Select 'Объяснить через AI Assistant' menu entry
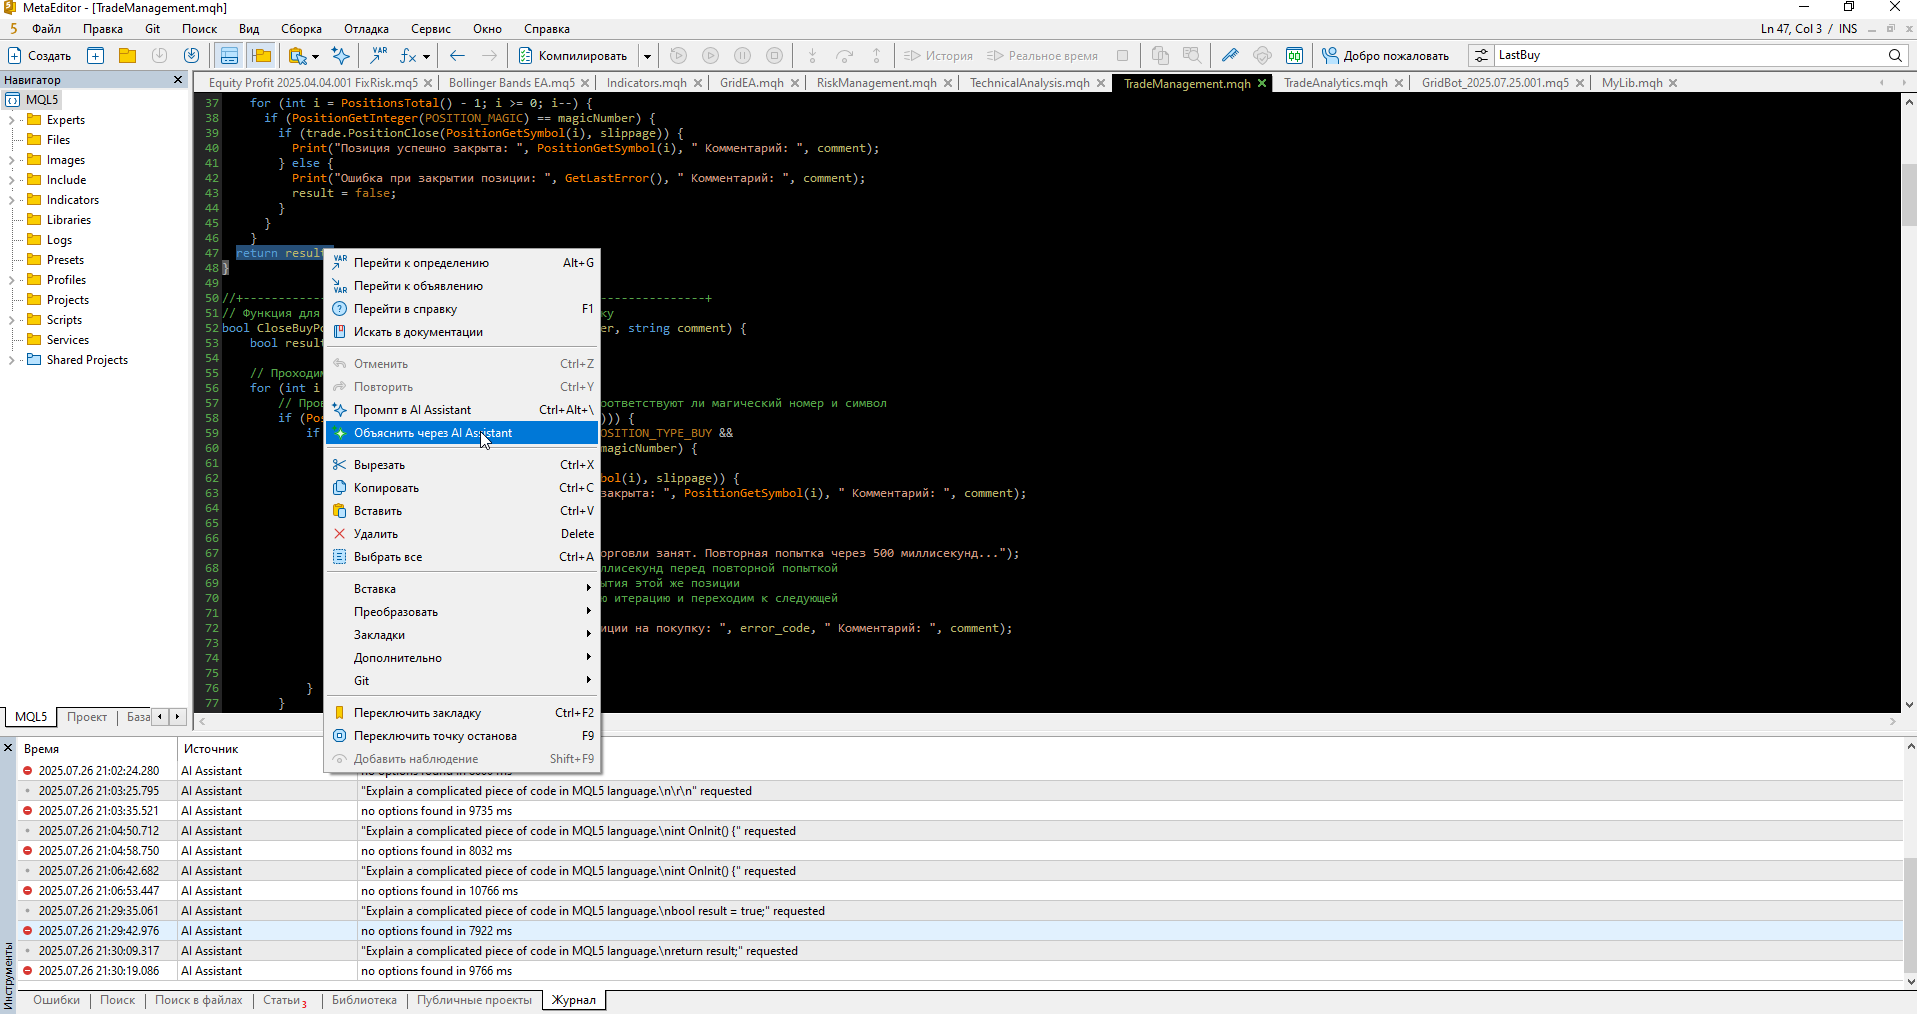Image resolution: width=1917 pixels, height=1014 pixels. [433, 433]
